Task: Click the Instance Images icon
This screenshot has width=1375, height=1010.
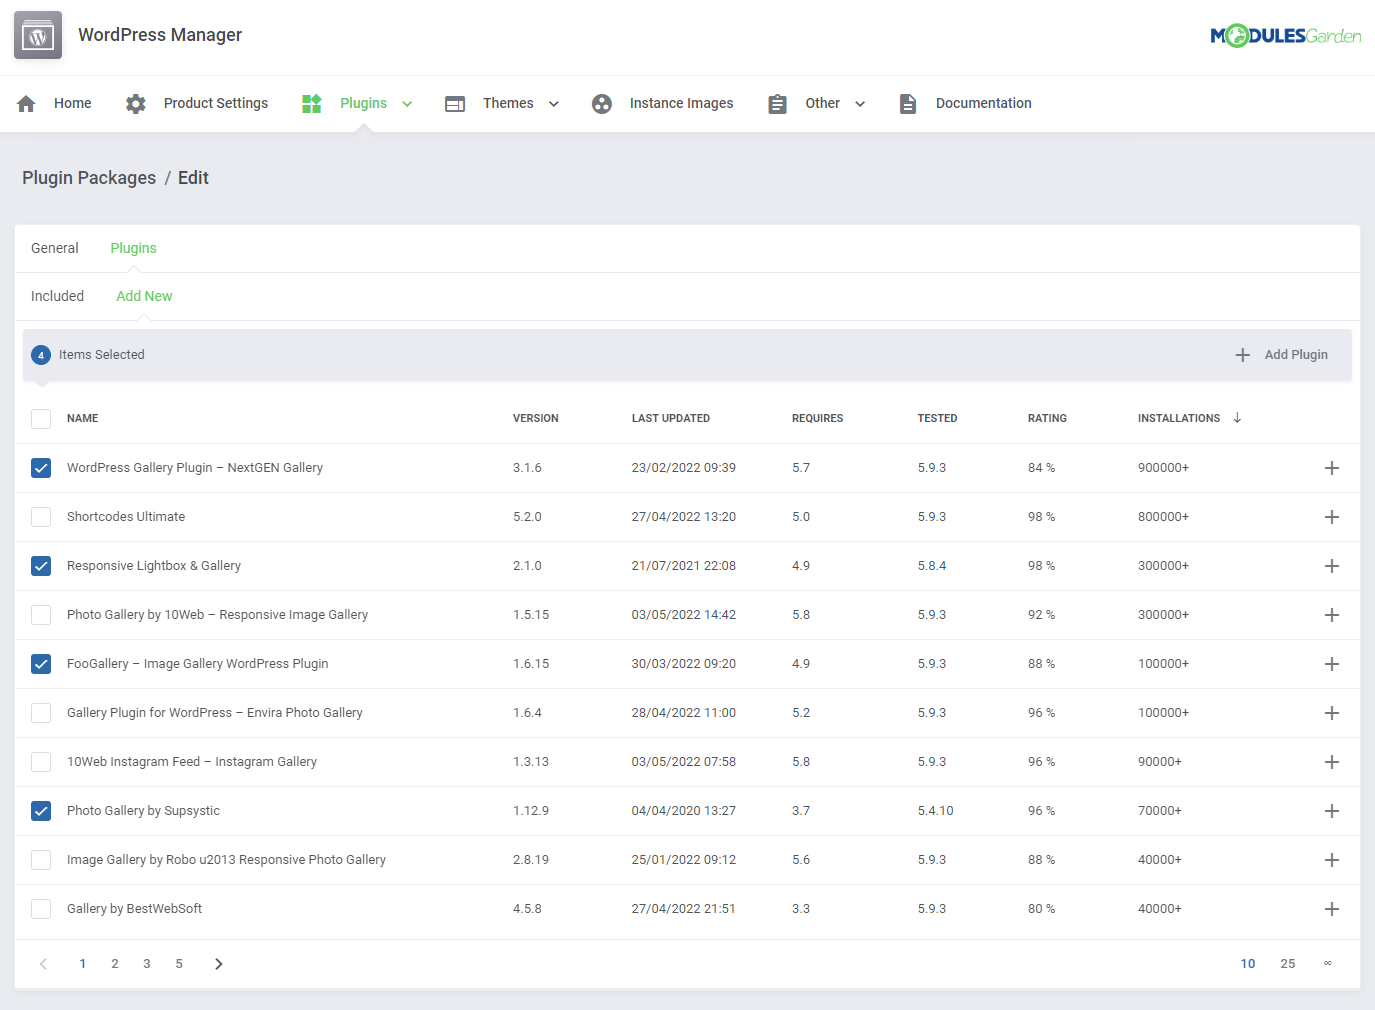Action: pos(602,104)
